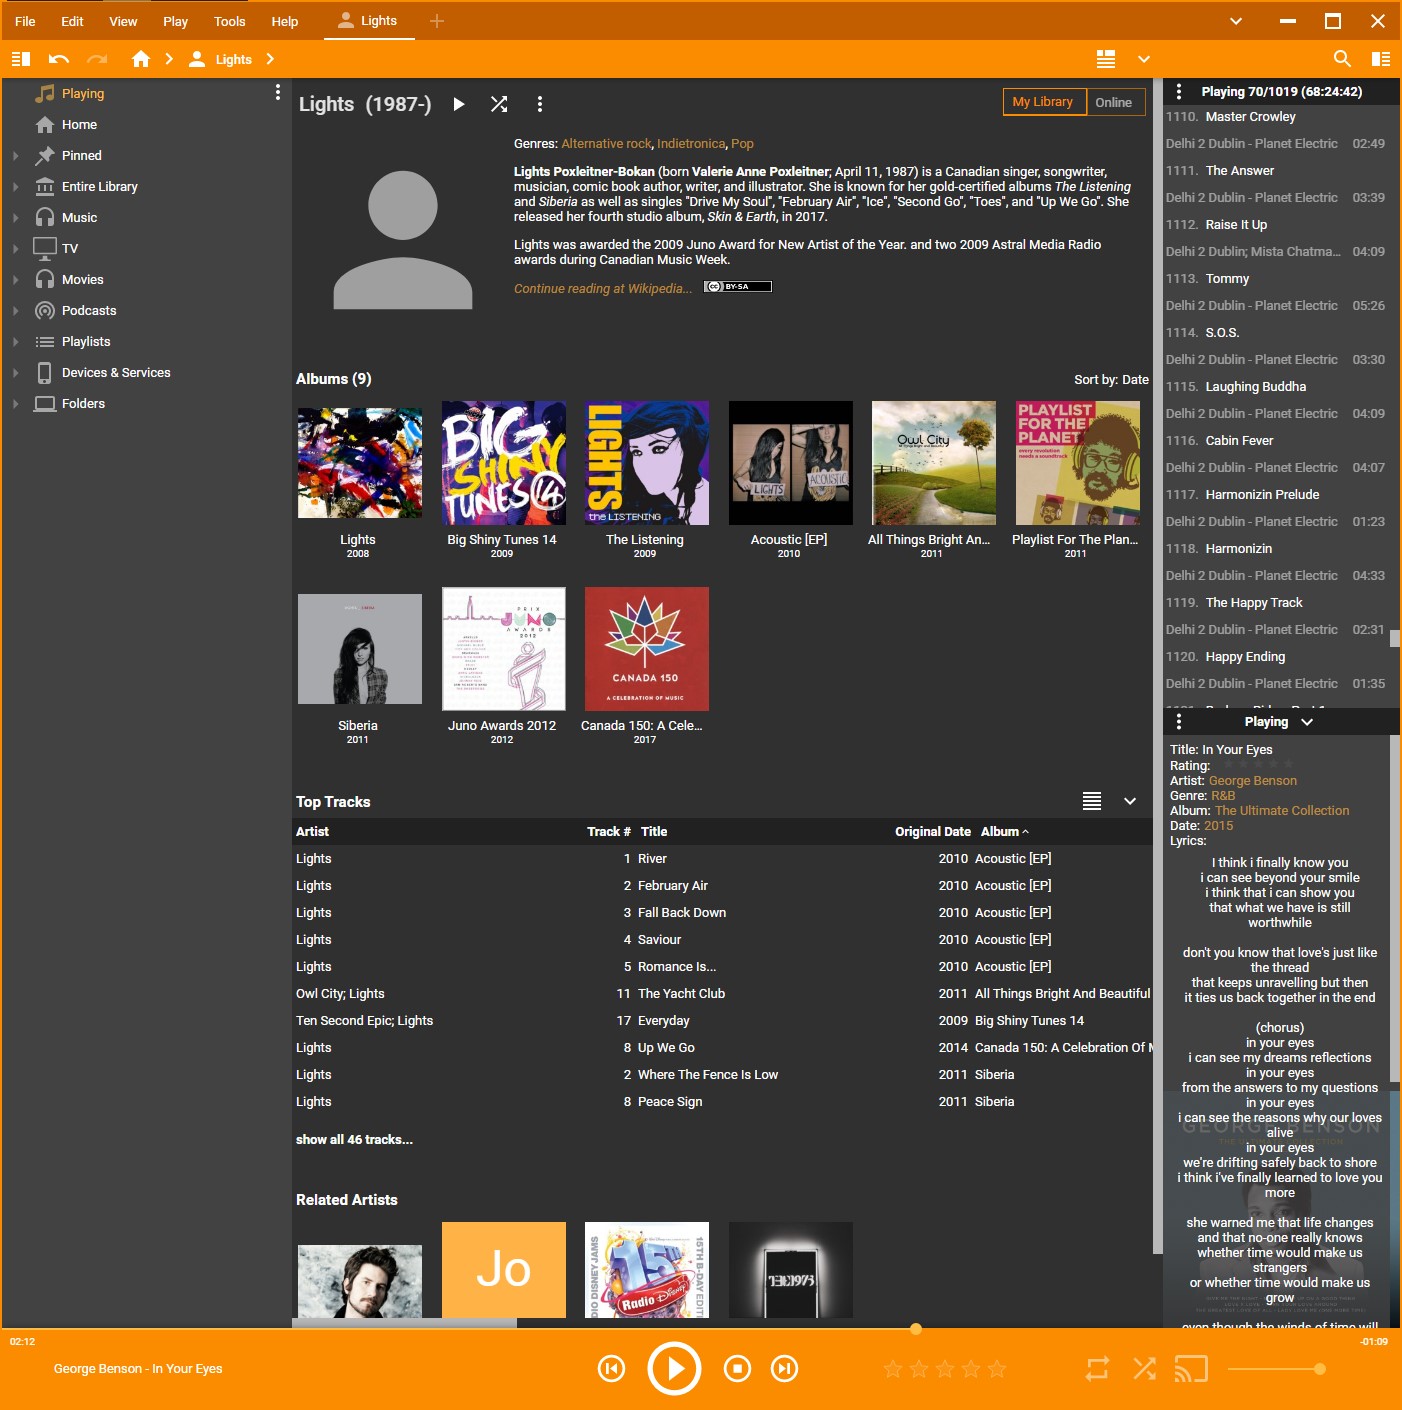Select 'Master Crowley' in the playing queue
Image resolution: width=1402 pixels, height=1410 pixels.
[x=1251, y=117]
